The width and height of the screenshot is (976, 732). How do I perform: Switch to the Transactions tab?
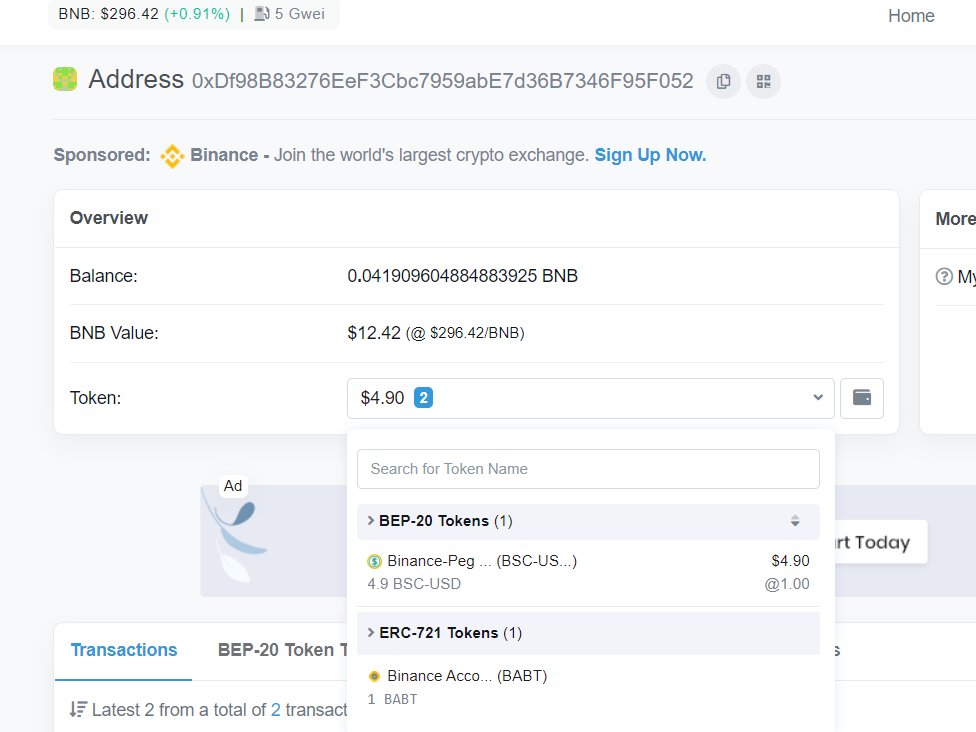coord(124,650)
